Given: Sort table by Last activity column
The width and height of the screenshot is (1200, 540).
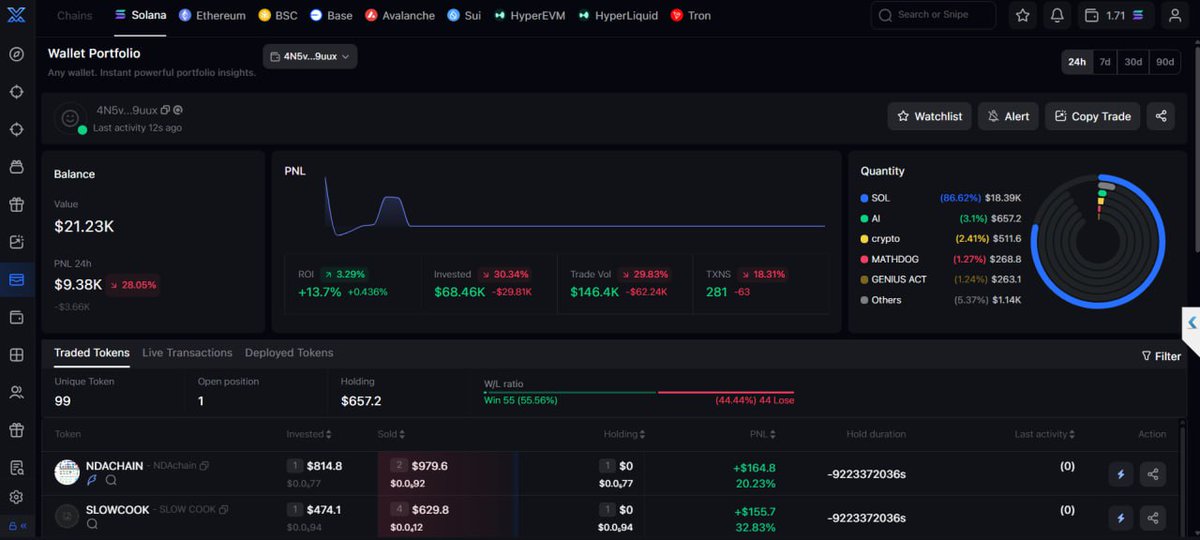Looking at the screenshot, I should [x=1045, y=434].
